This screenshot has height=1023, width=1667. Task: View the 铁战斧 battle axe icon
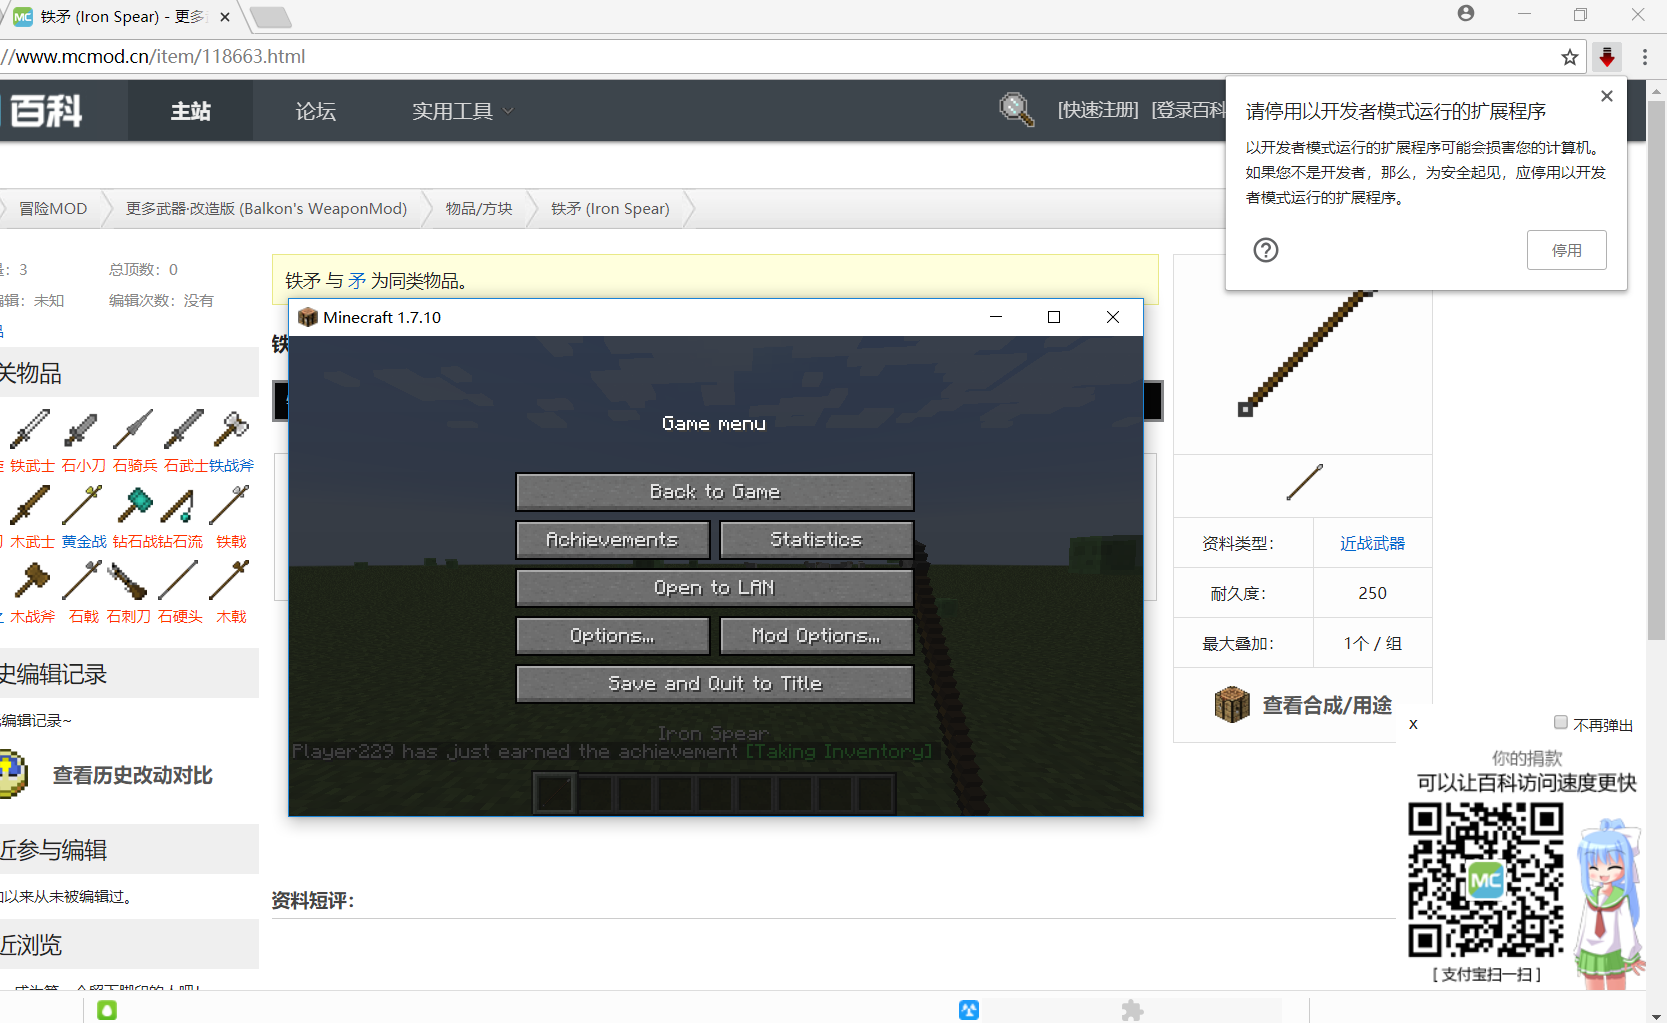[x=231, y=429]
